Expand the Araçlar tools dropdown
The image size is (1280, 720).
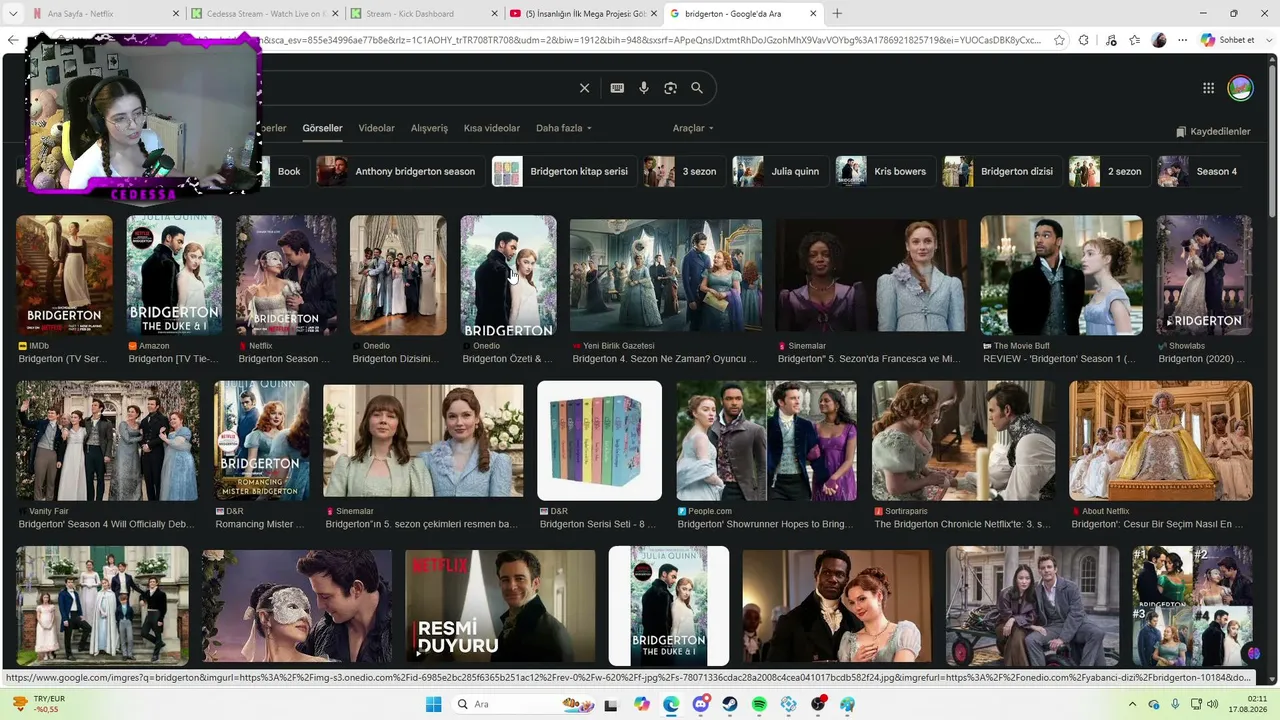[x=693, y=128]
